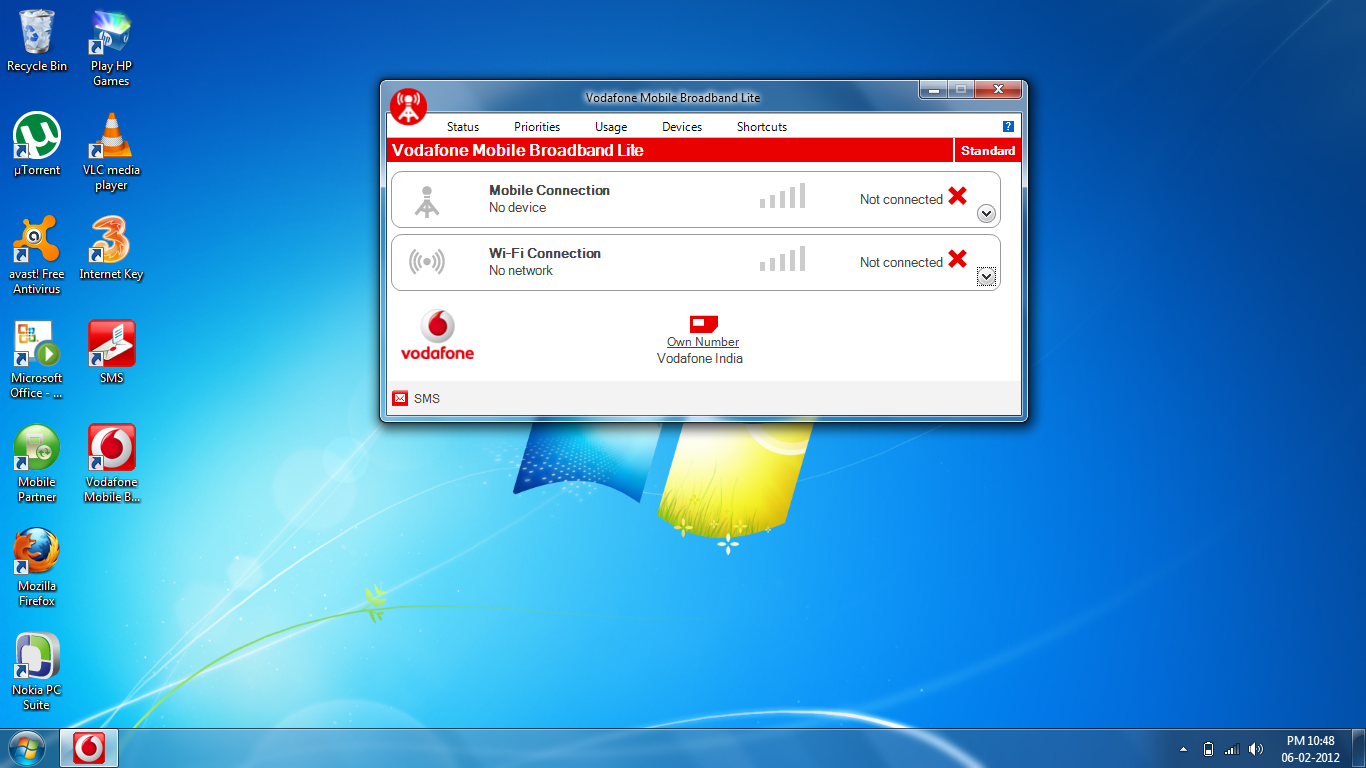Viewport: 1366px width, 768px height.
Task: Click the Vodafone brand logo
Action: point(437,335)
